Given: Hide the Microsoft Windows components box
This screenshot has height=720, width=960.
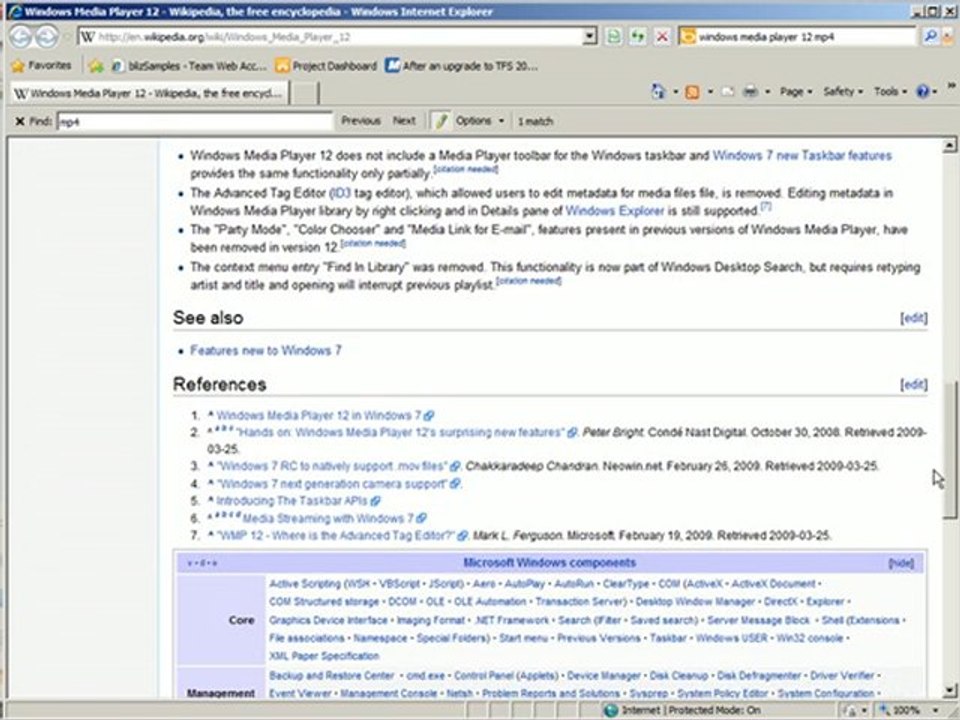Looking at the screenshot, I should tap(901, 563).
